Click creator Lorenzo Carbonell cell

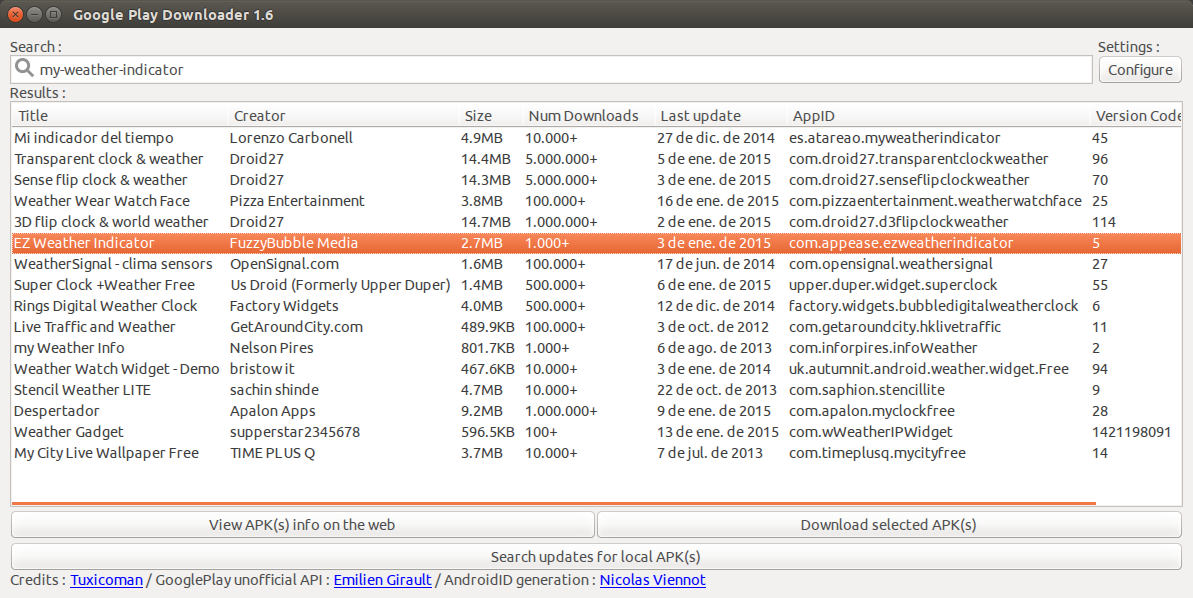pos(291,138)
